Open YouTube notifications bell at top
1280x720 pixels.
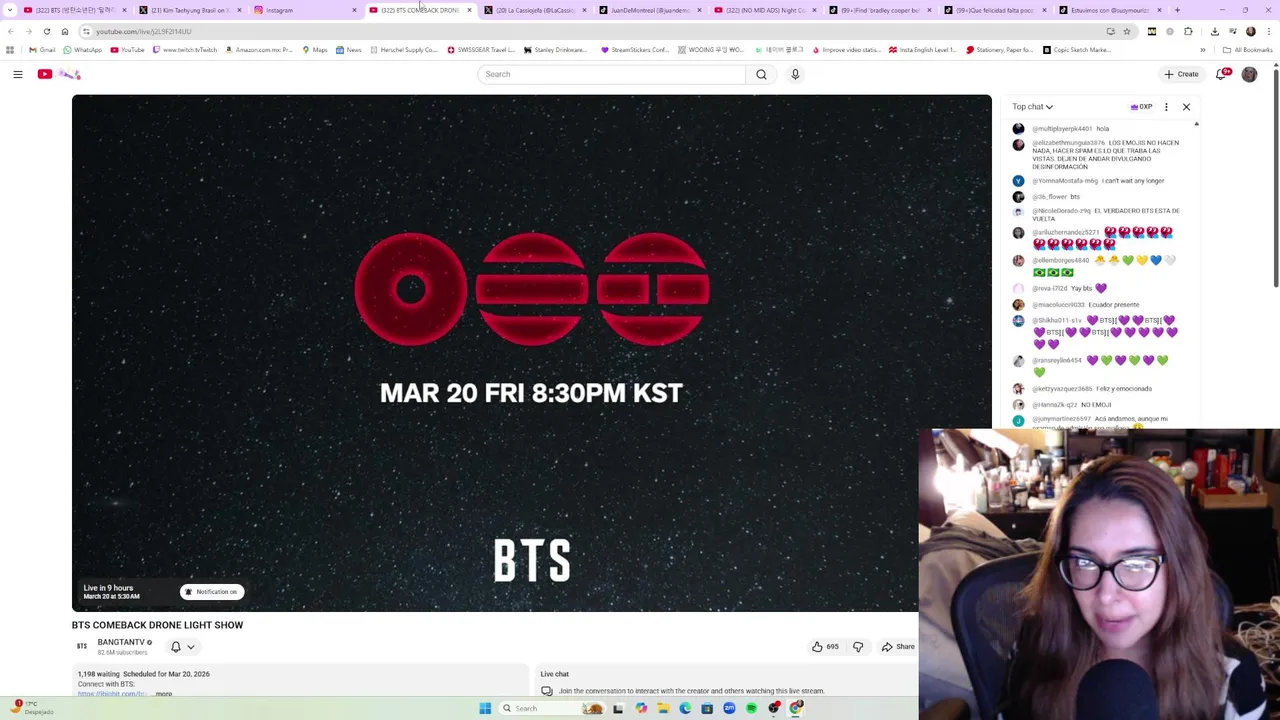1223,74
